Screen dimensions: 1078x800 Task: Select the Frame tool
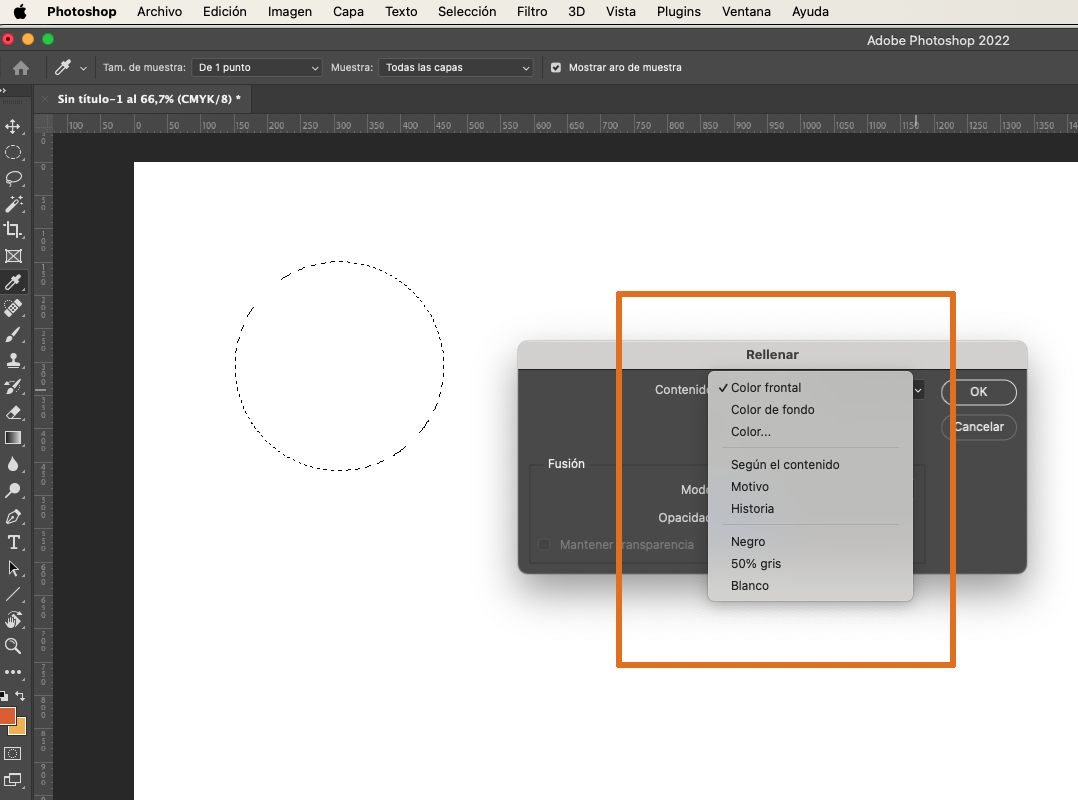pos(13,256)
